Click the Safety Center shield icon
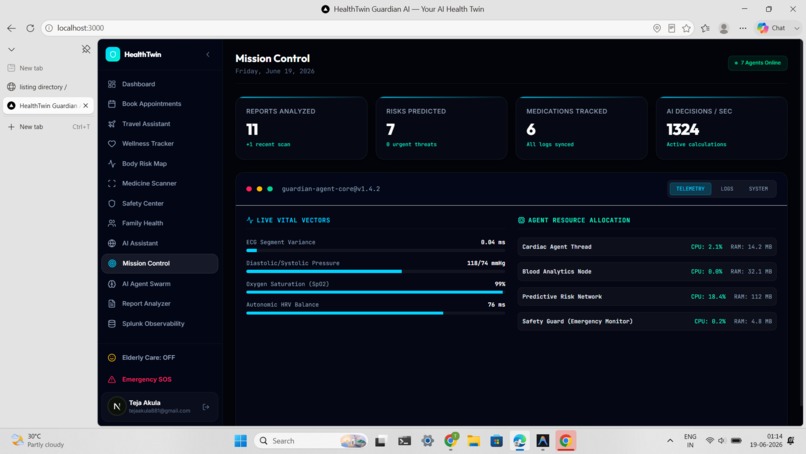This screenshot has width=806, height=454. click(x=112, y=203)
